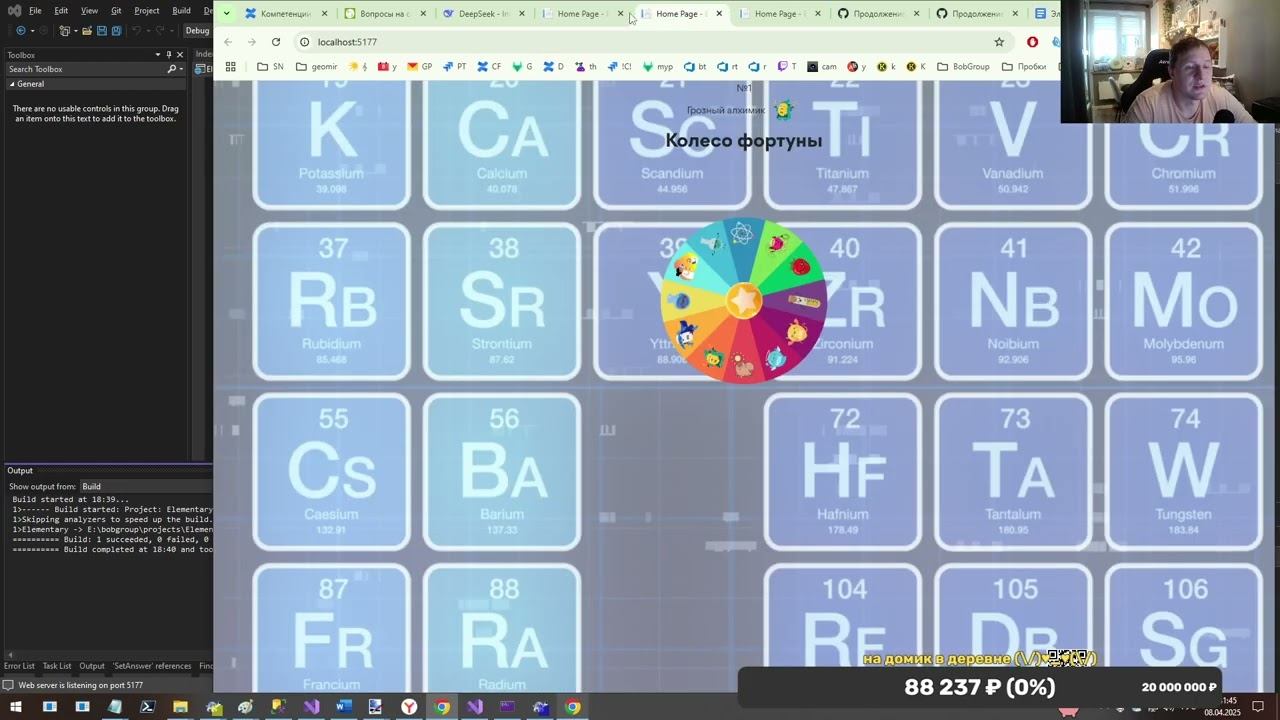The image size is (1280, 720).
Task: Click the Niobium element tile
Action: 1013,301
